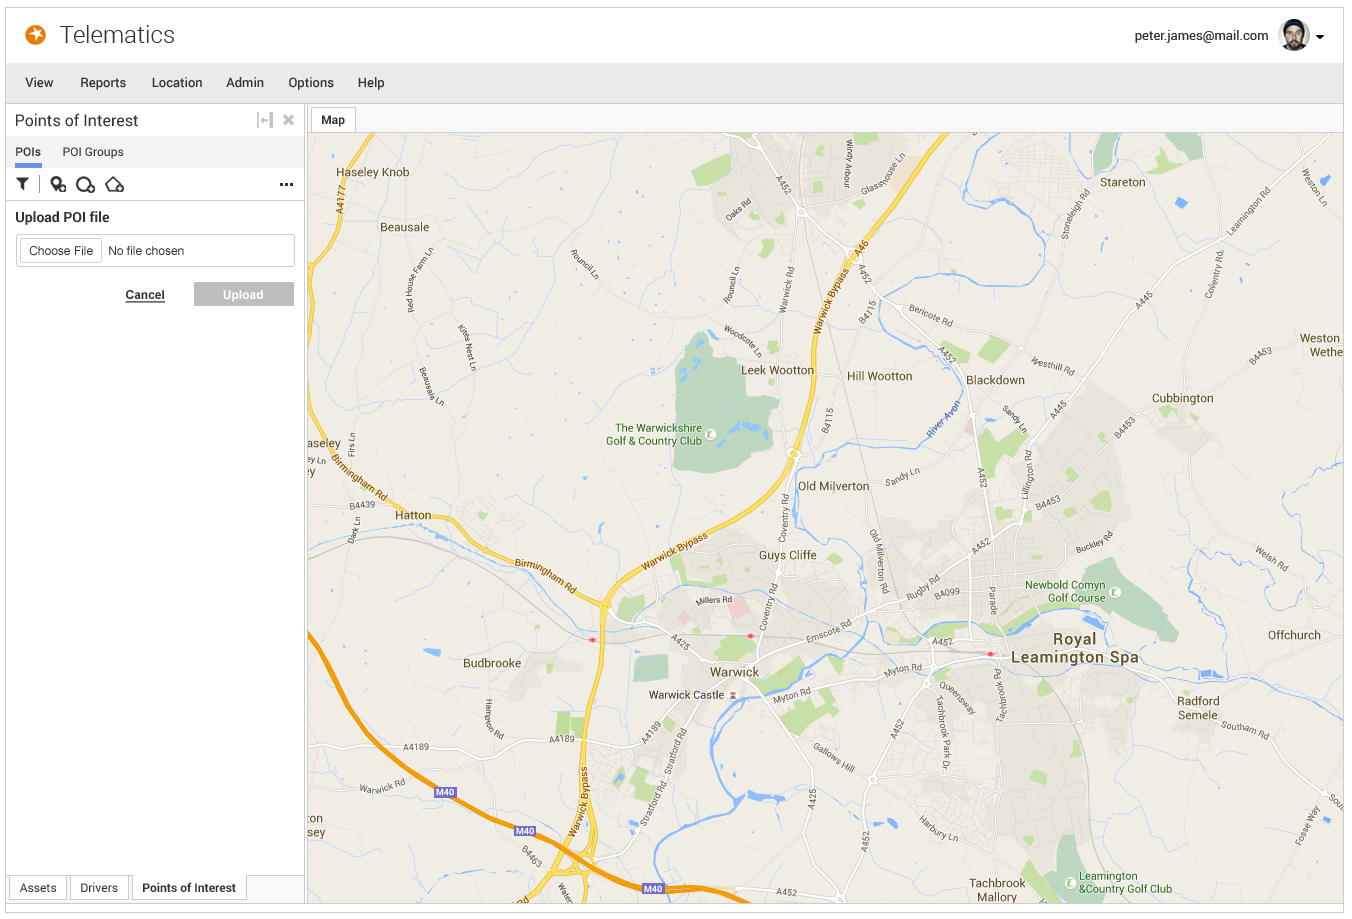Click the Old Milverton map label
The height and width of the screenshot is (919, 1352).
[x=834, y=486]
